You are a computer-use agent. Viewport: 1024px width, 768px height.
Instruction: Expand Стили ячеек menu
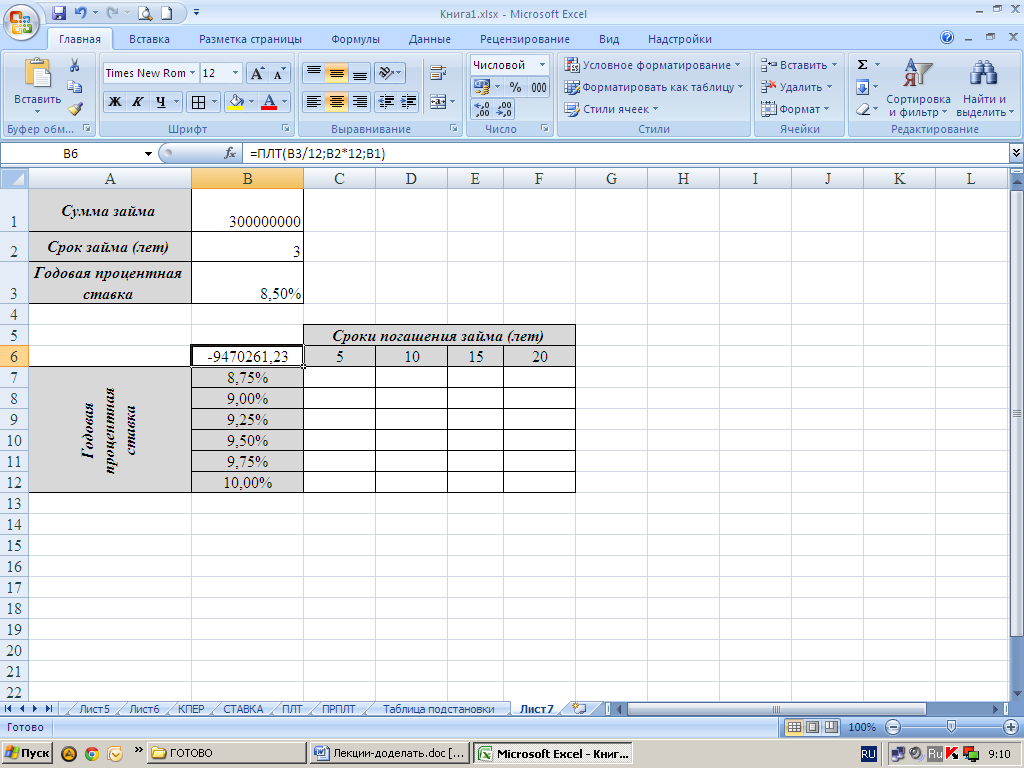pyautogui.click(x=612, y=109)
